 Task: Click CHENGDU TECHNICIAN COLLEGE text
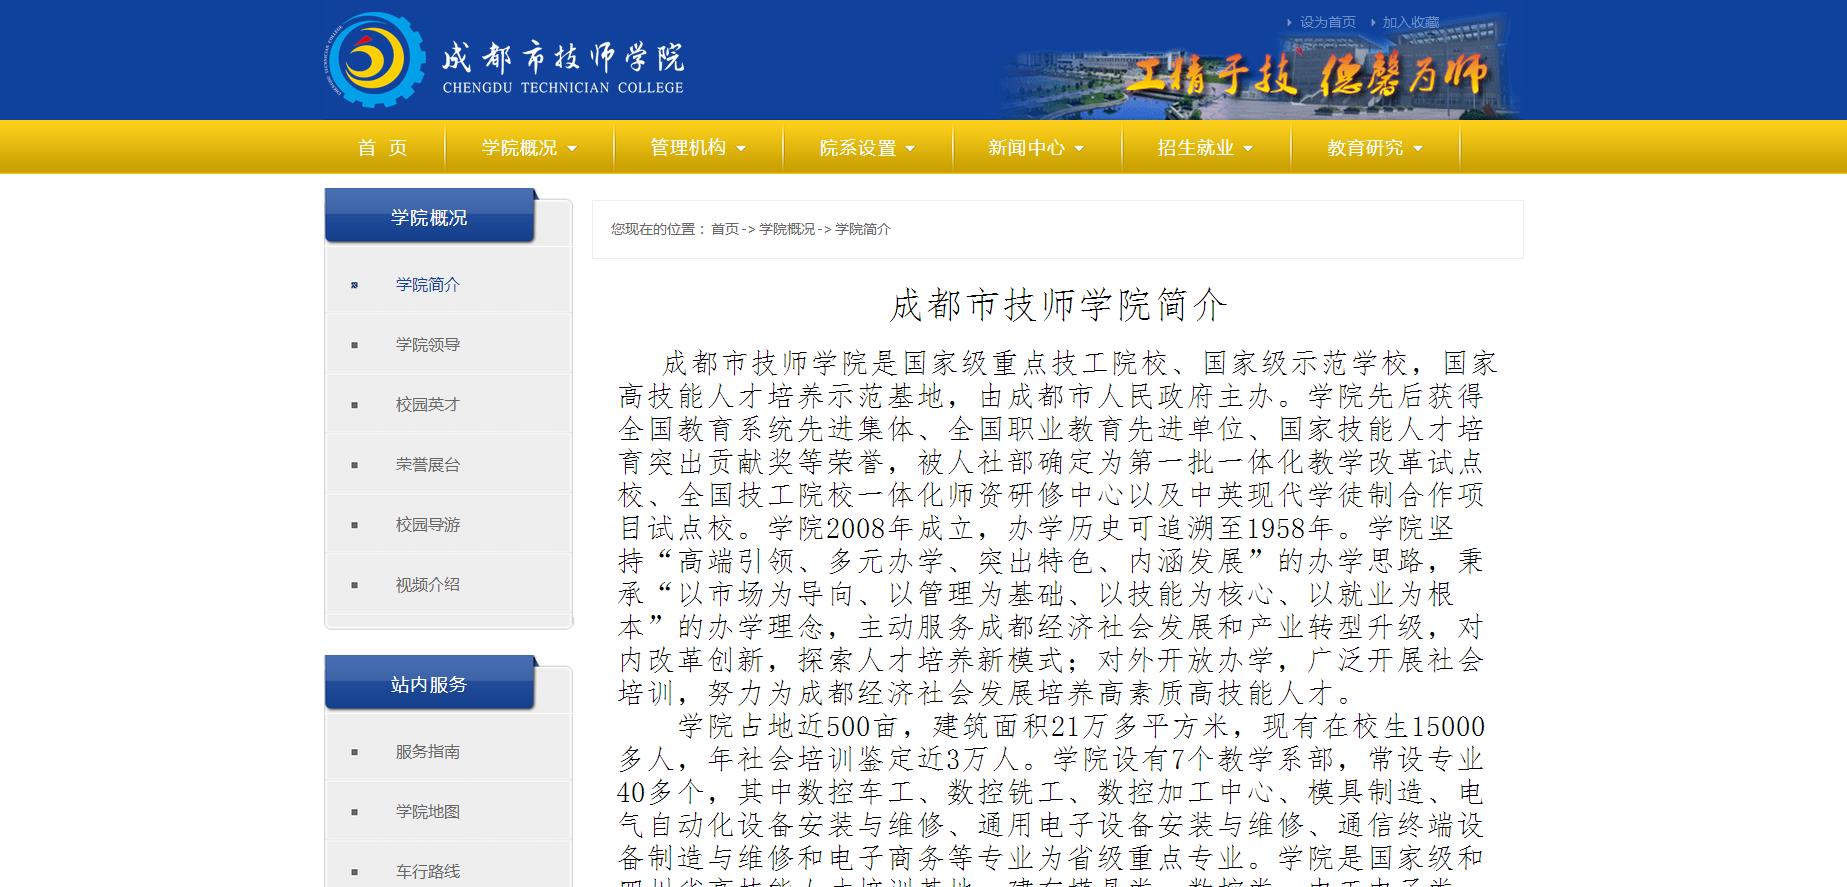[x=563, y=88]
